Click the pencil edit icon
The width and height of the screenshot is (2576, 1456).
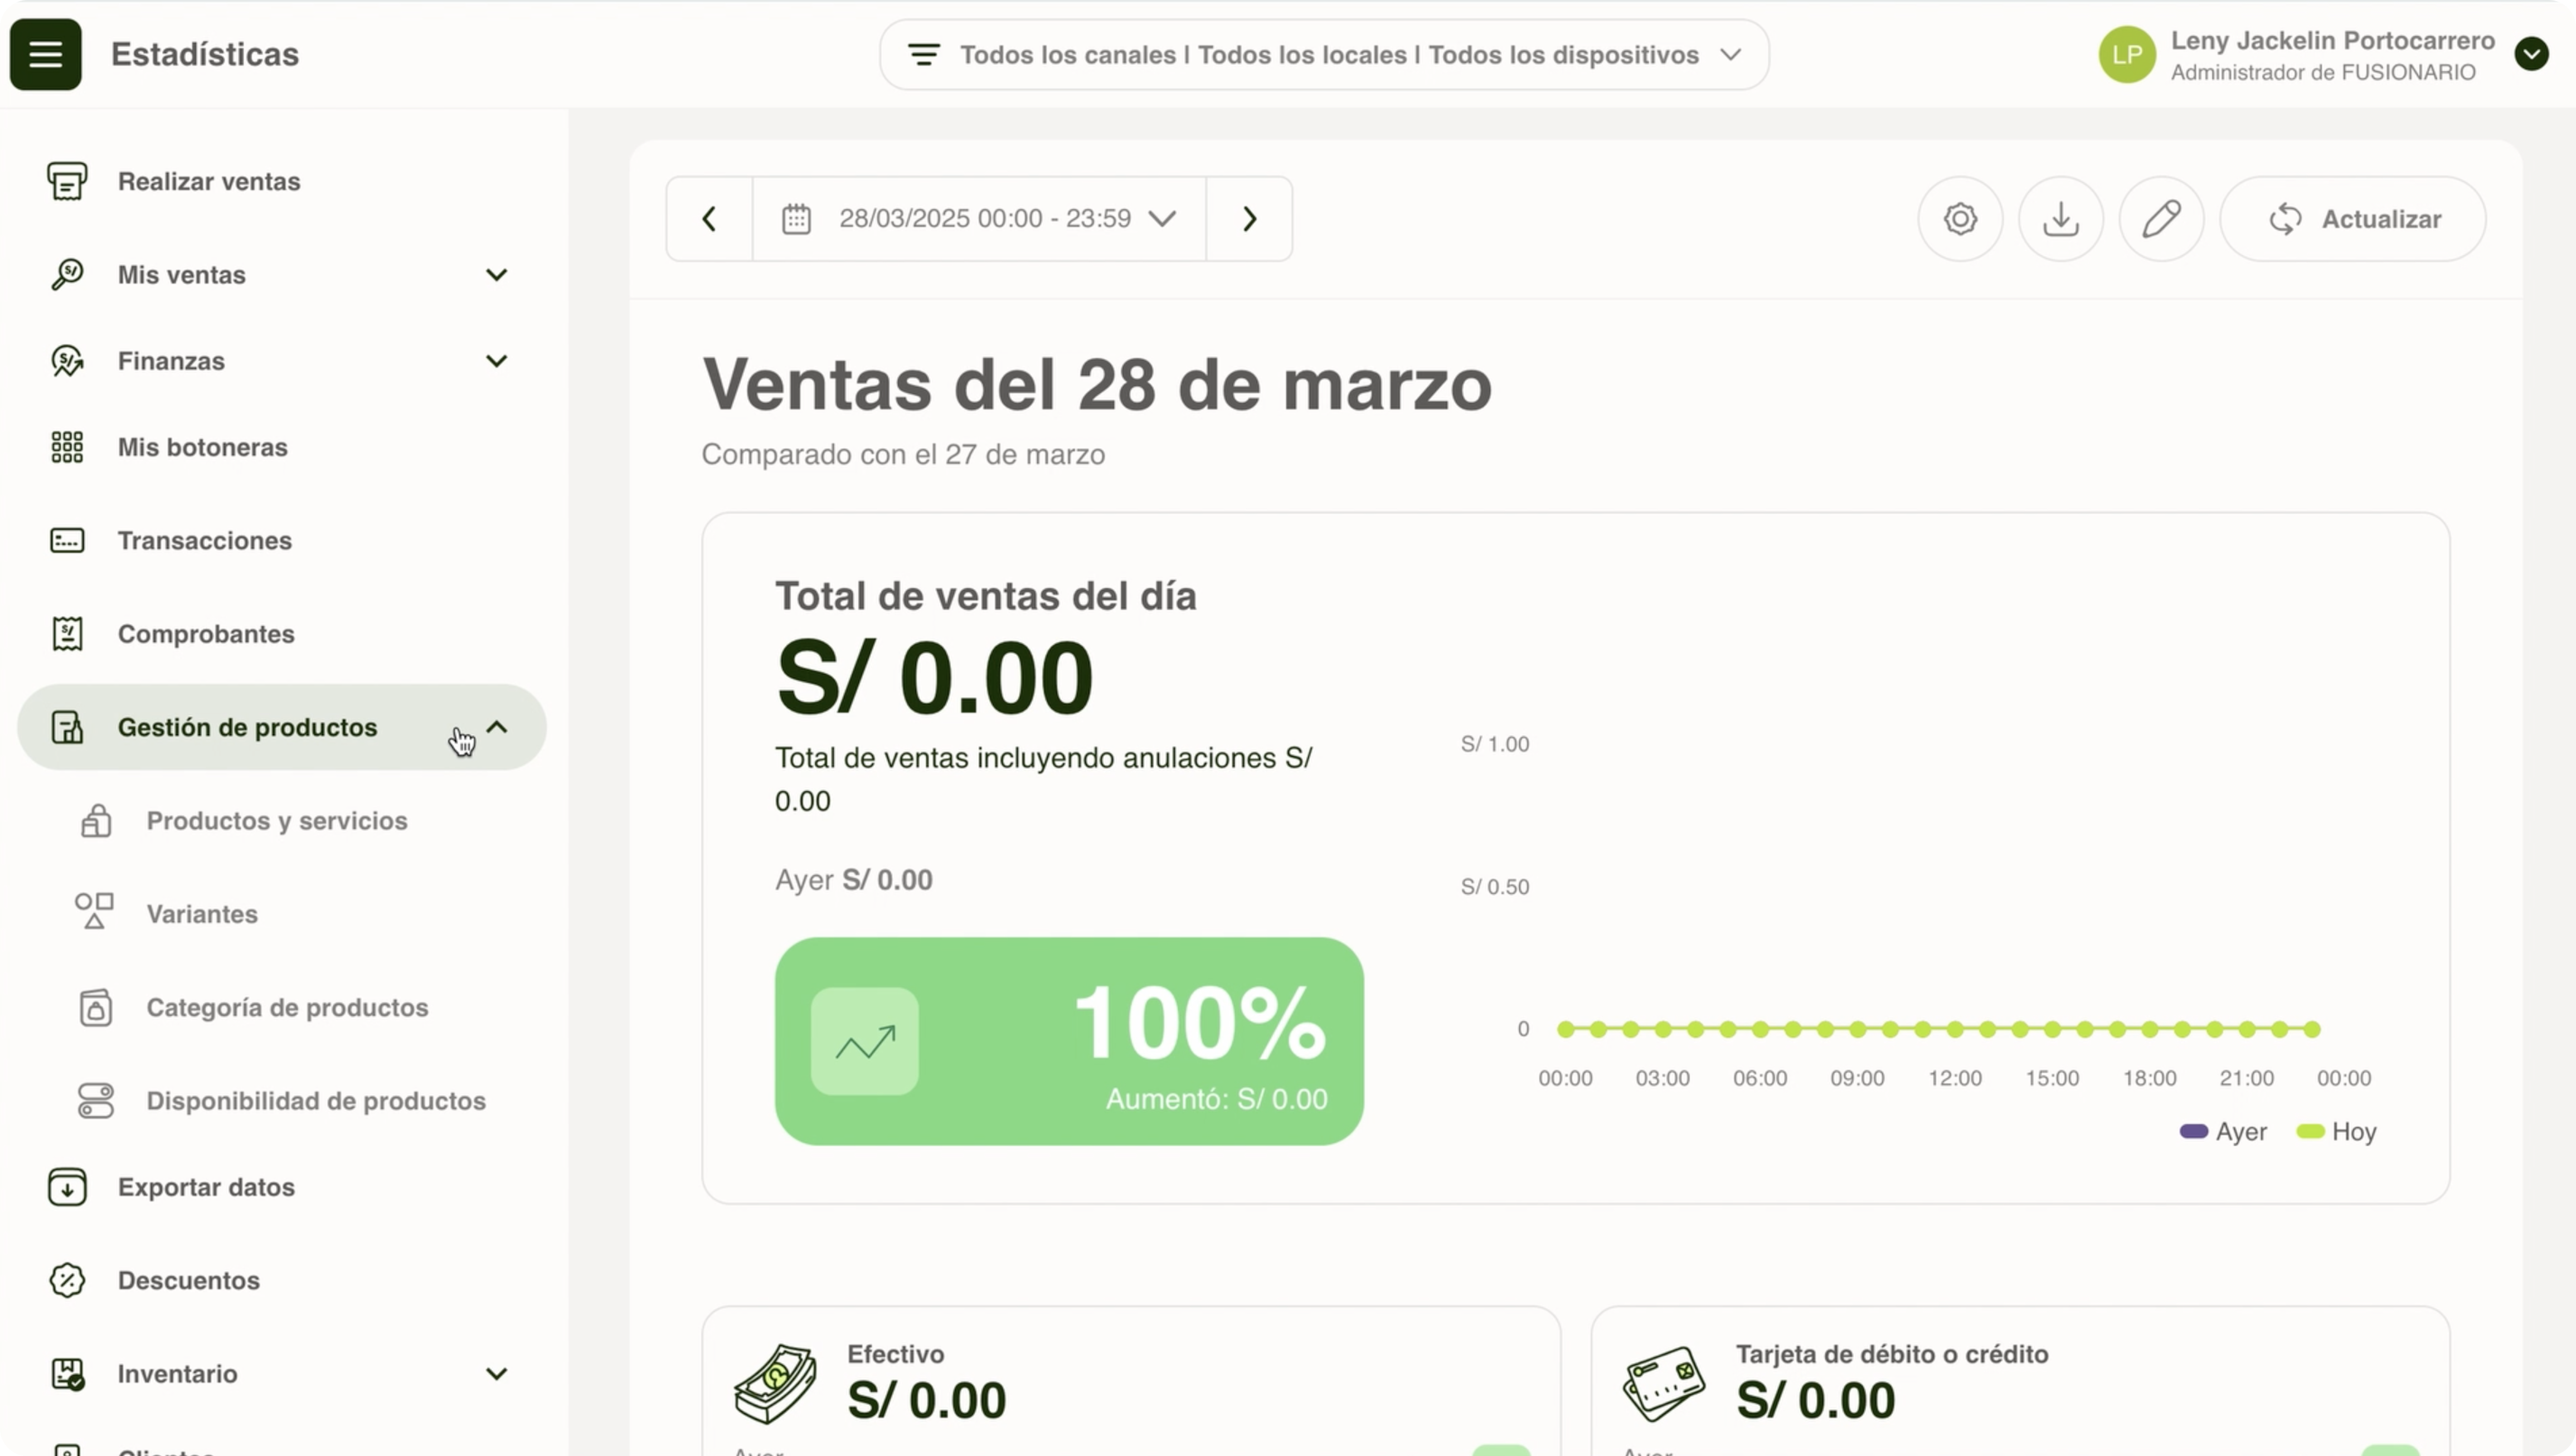pos(2162,219)
